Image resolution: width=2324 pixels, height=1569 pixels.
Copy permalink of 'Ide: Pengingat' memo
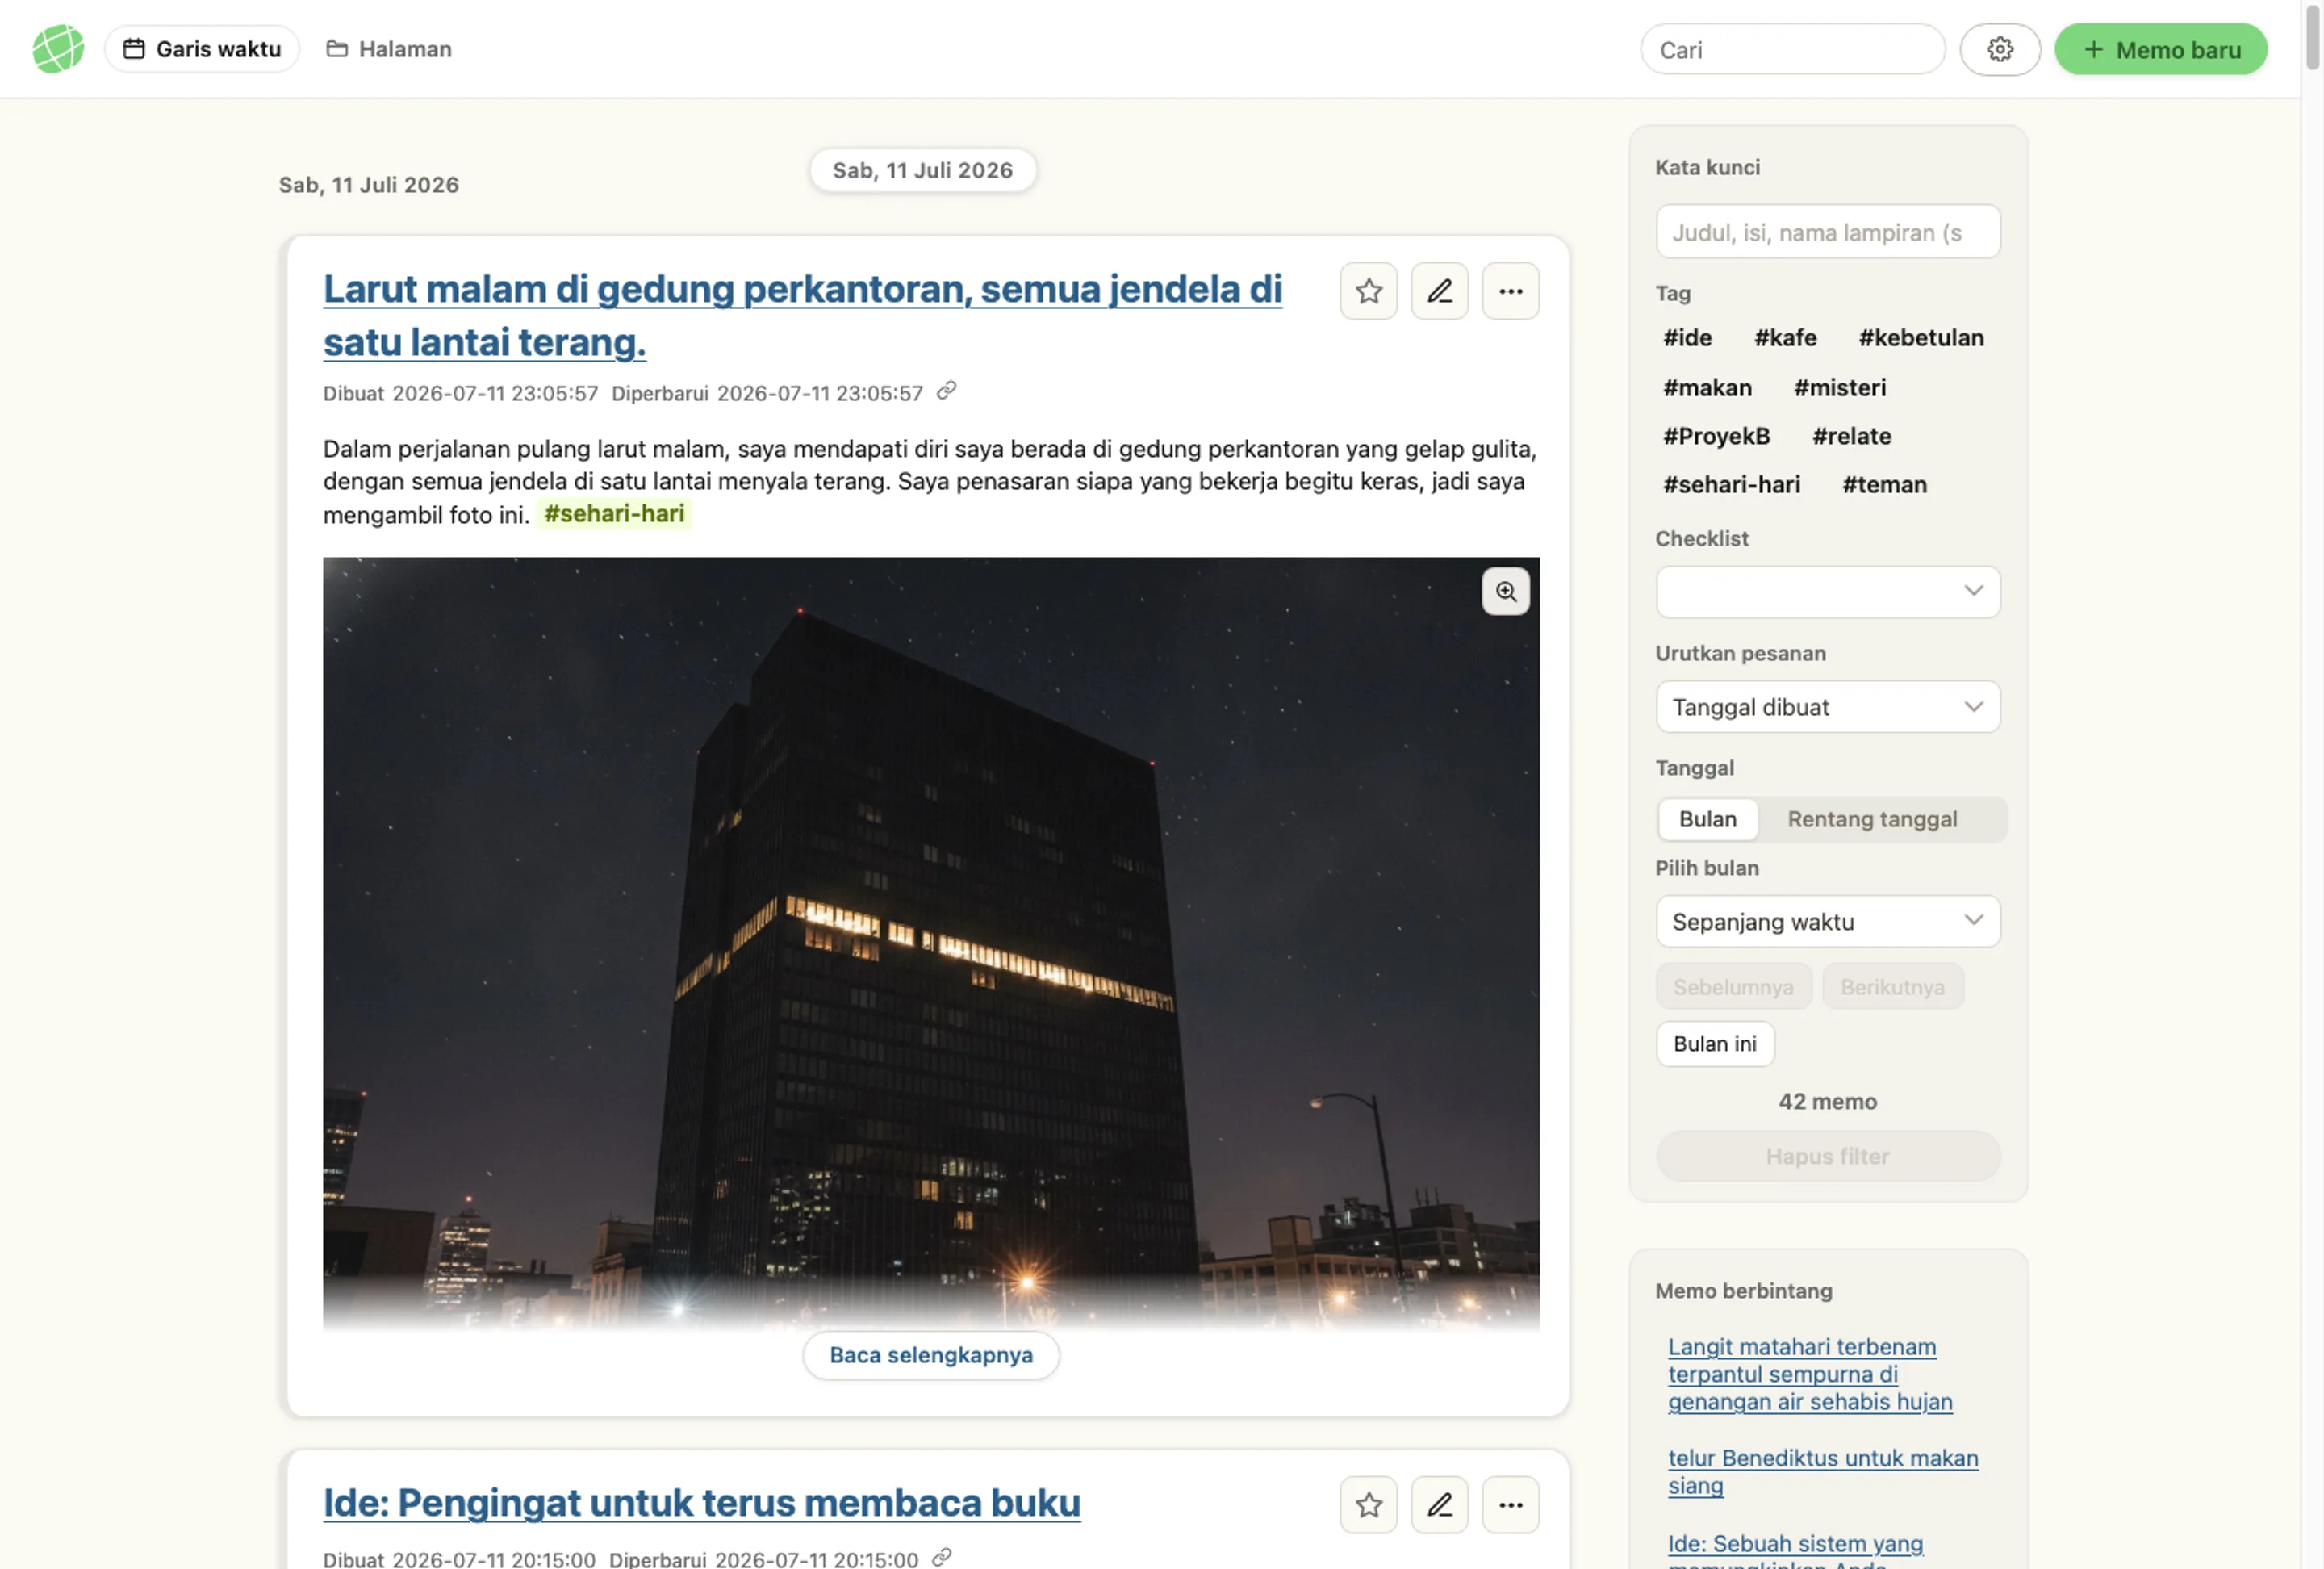(x=941, y=1557)
